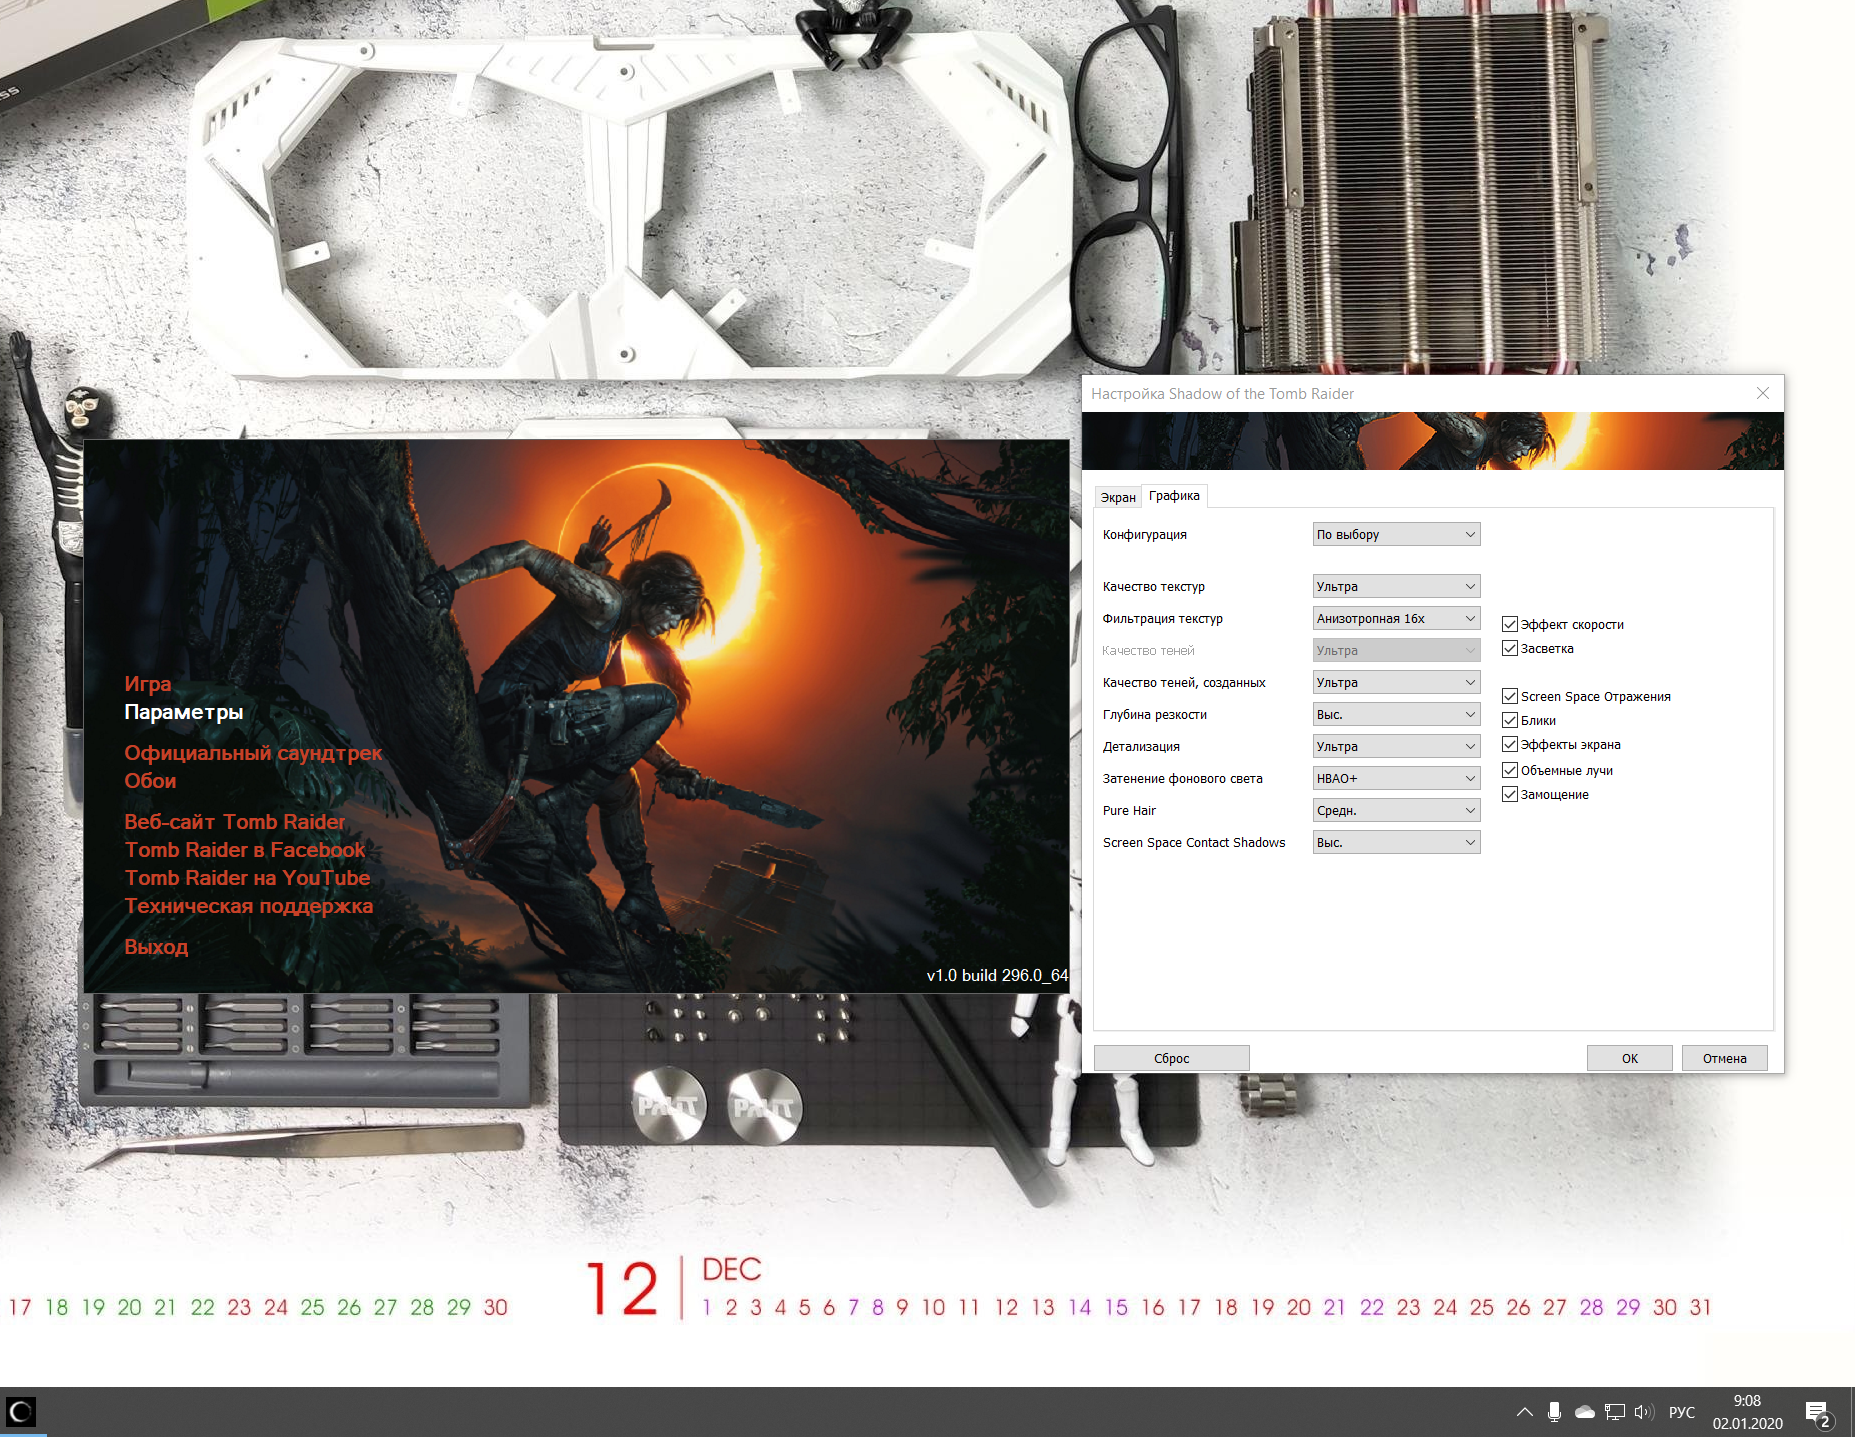
Task: Click the Фильтрация текстур label
Action: [x=1163, y=619]
